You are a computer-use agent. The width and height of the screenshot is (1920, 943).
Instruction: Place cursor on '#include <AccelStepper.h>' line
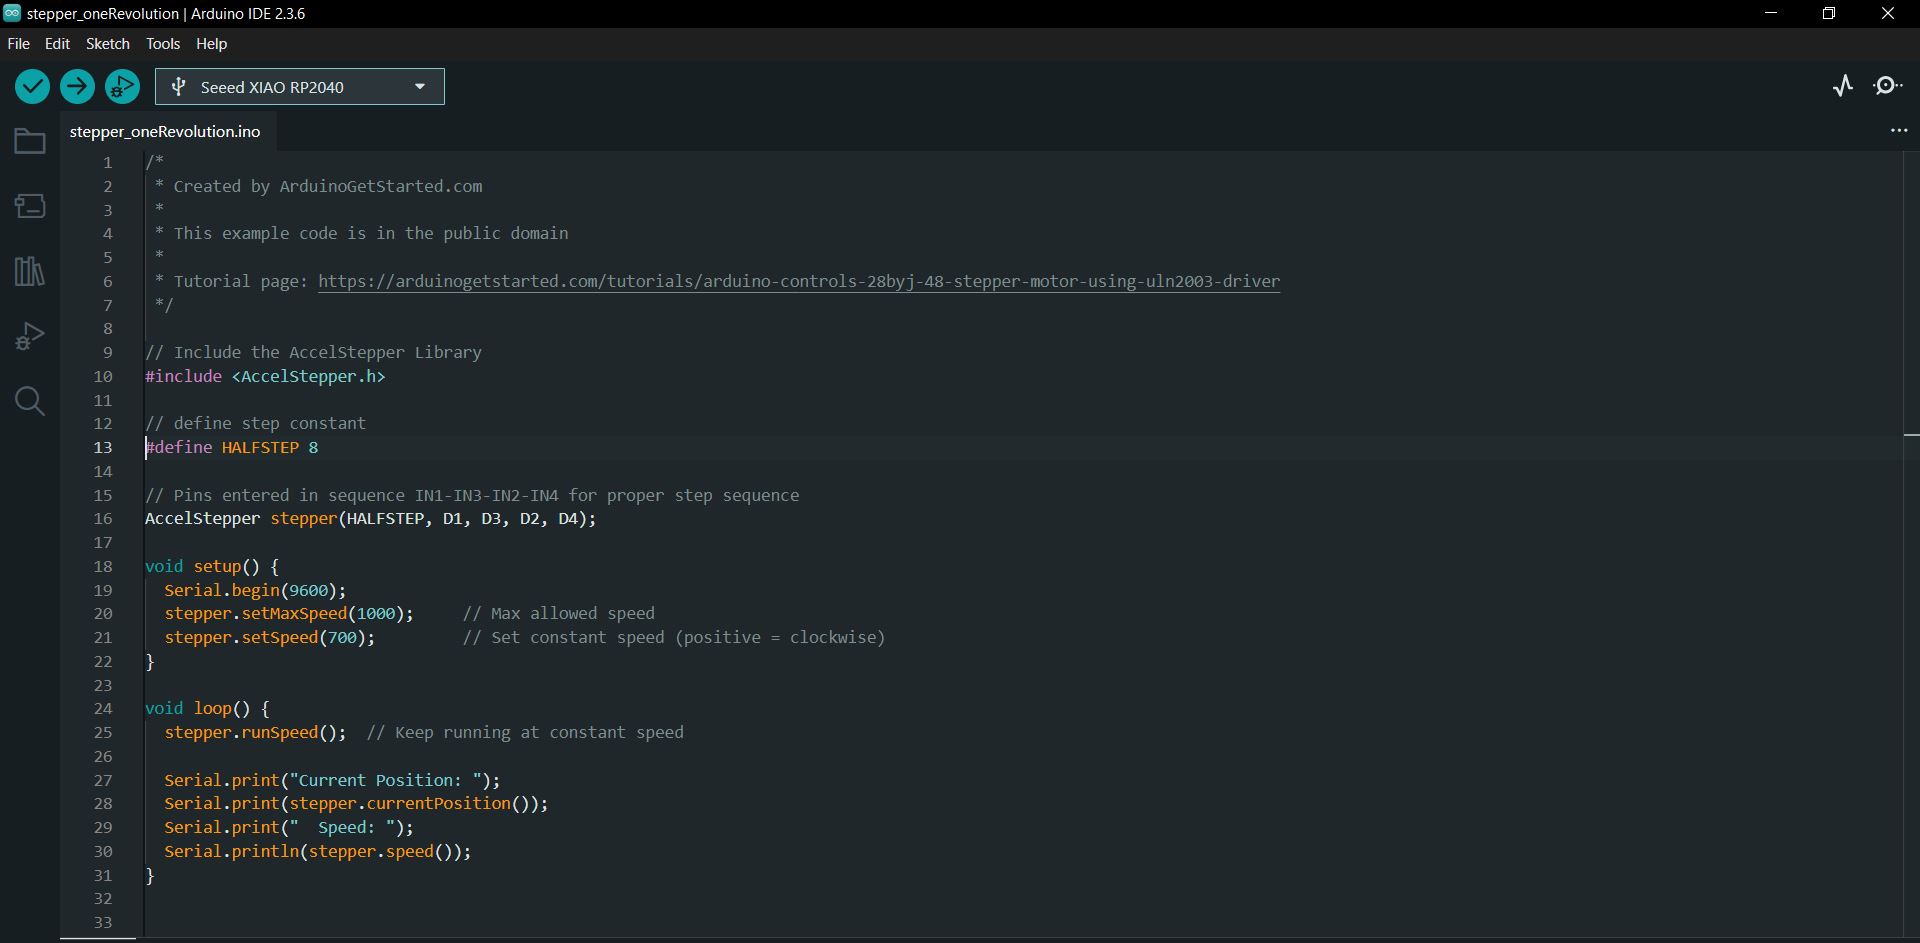pos(265,376)
